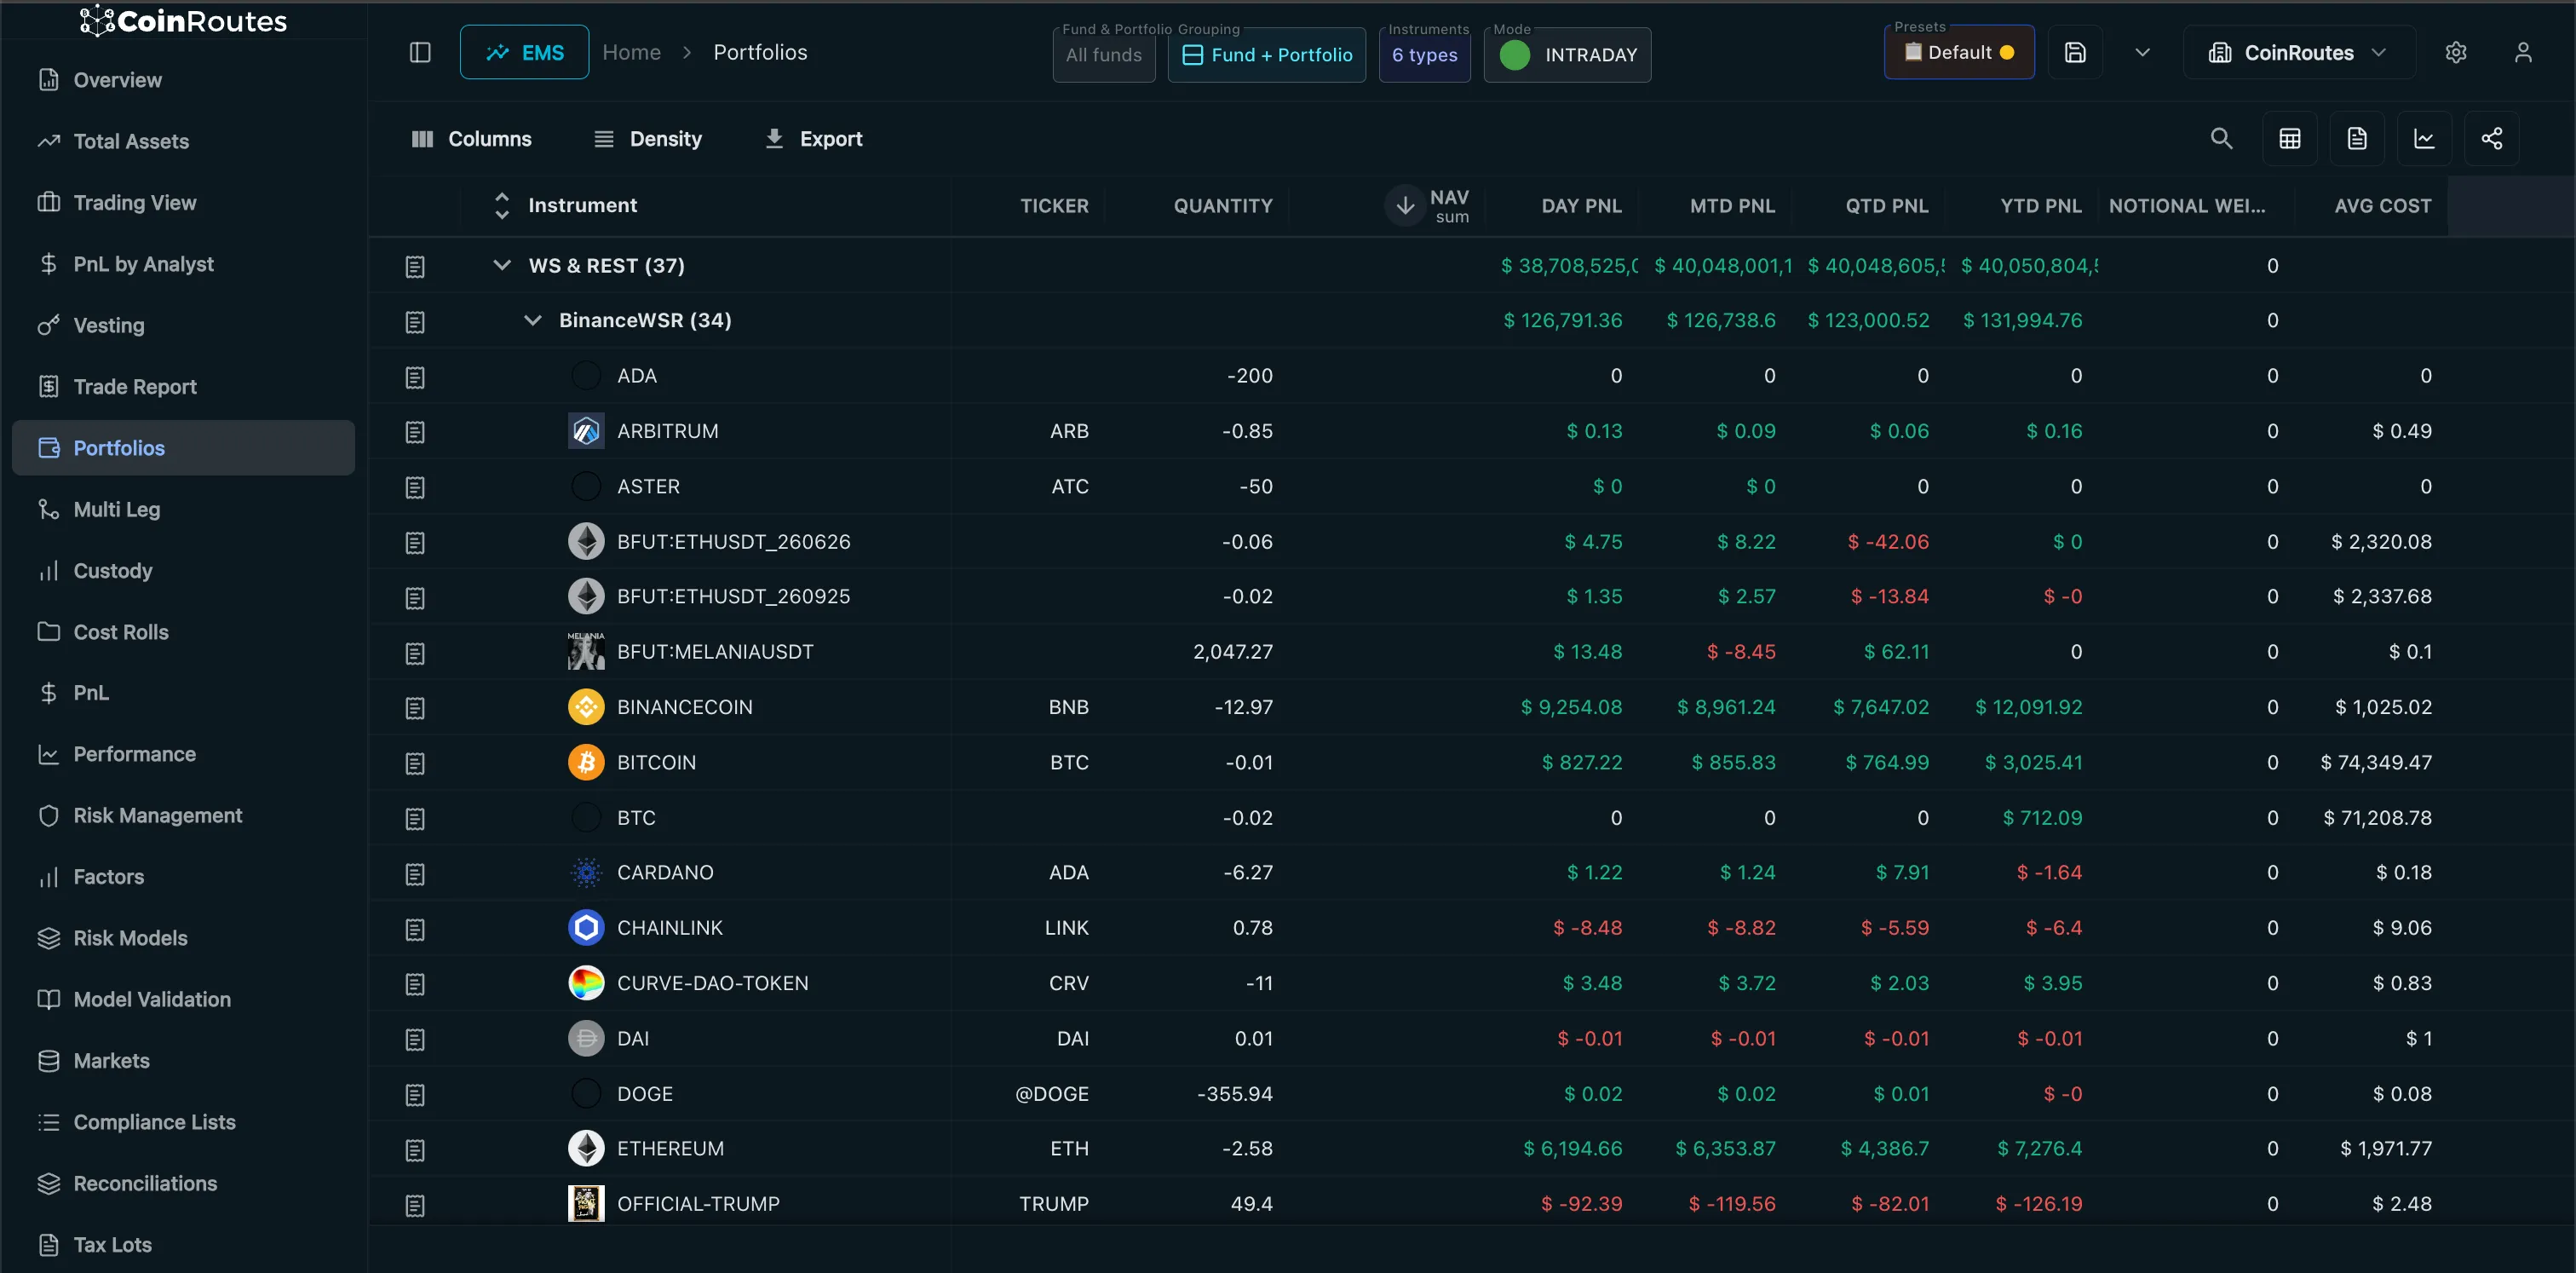Open settings gear icon
Image resolution: width=2576 pixels, height=1273 pixels.
point(2456,53)
